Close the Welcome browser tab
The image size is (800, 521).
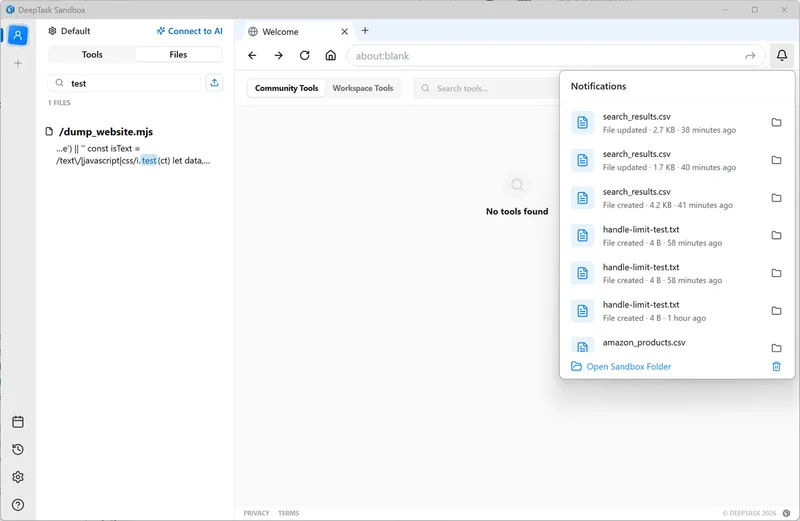345,32
